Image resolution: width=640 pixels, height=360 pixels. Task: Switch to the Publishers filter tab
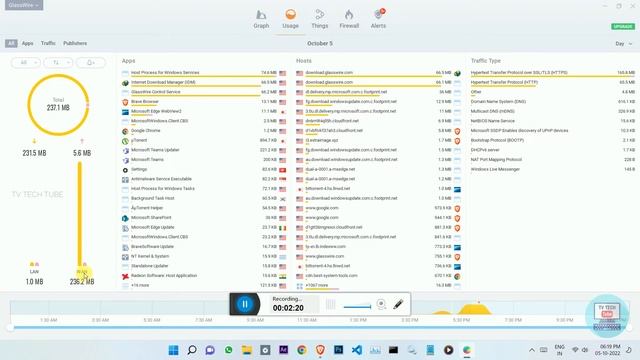[x=75, y=43]
